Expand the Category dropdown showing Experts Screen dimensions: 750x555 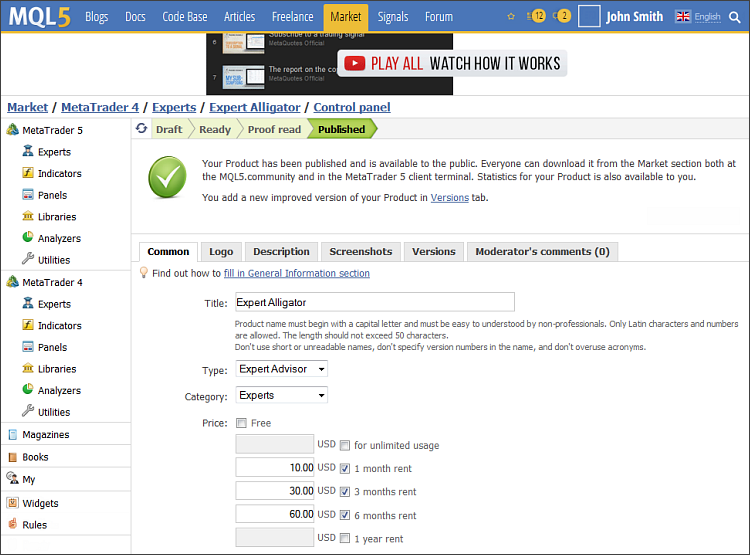coord(282,396)
